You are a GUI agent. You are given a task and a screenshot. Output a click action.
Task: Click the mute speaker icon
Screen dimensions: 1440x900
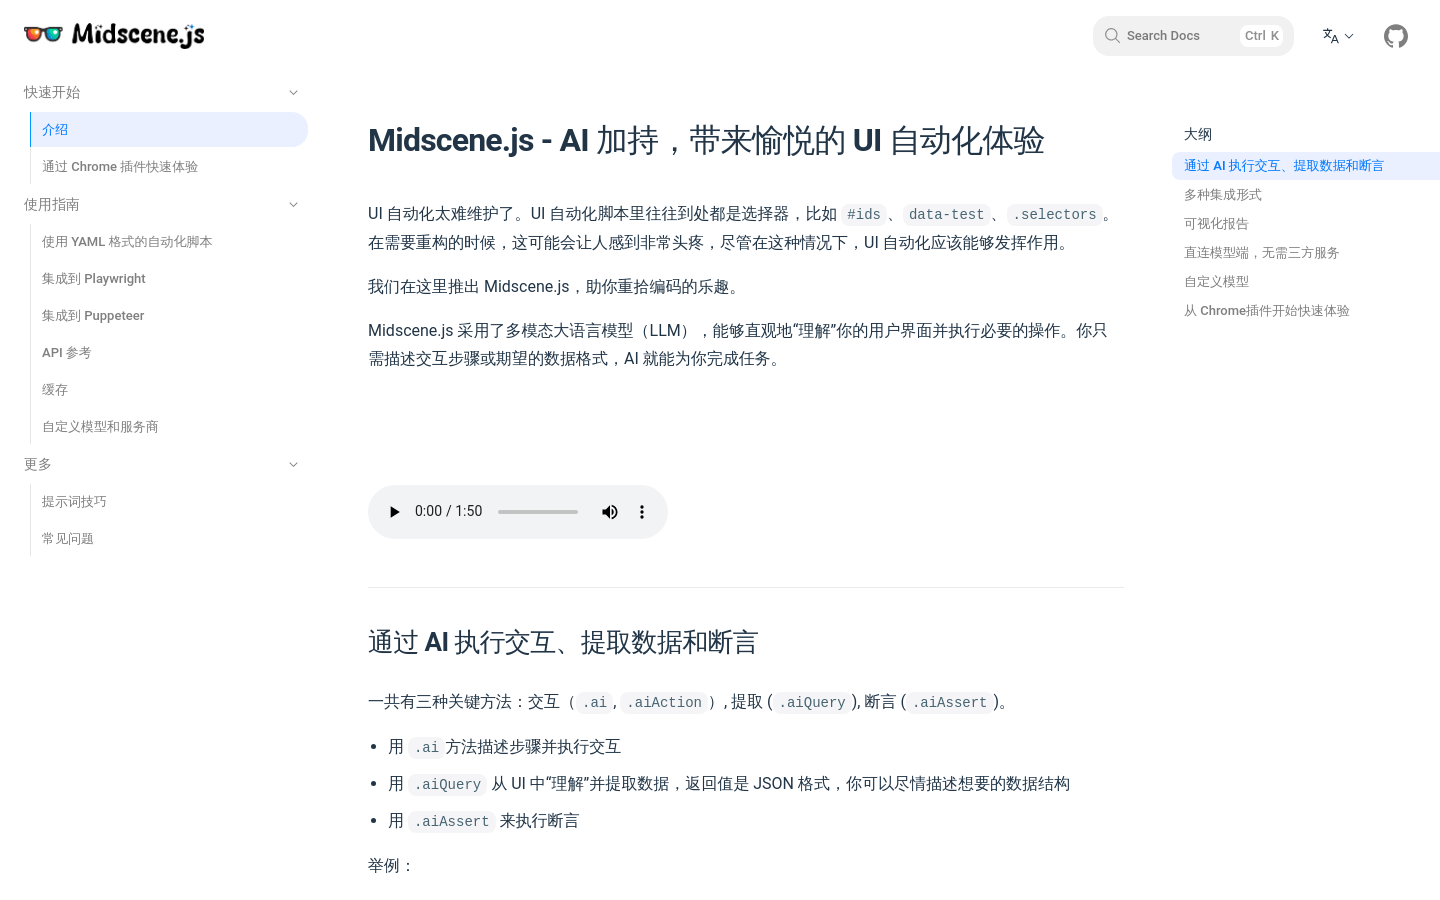coord(609,511)
